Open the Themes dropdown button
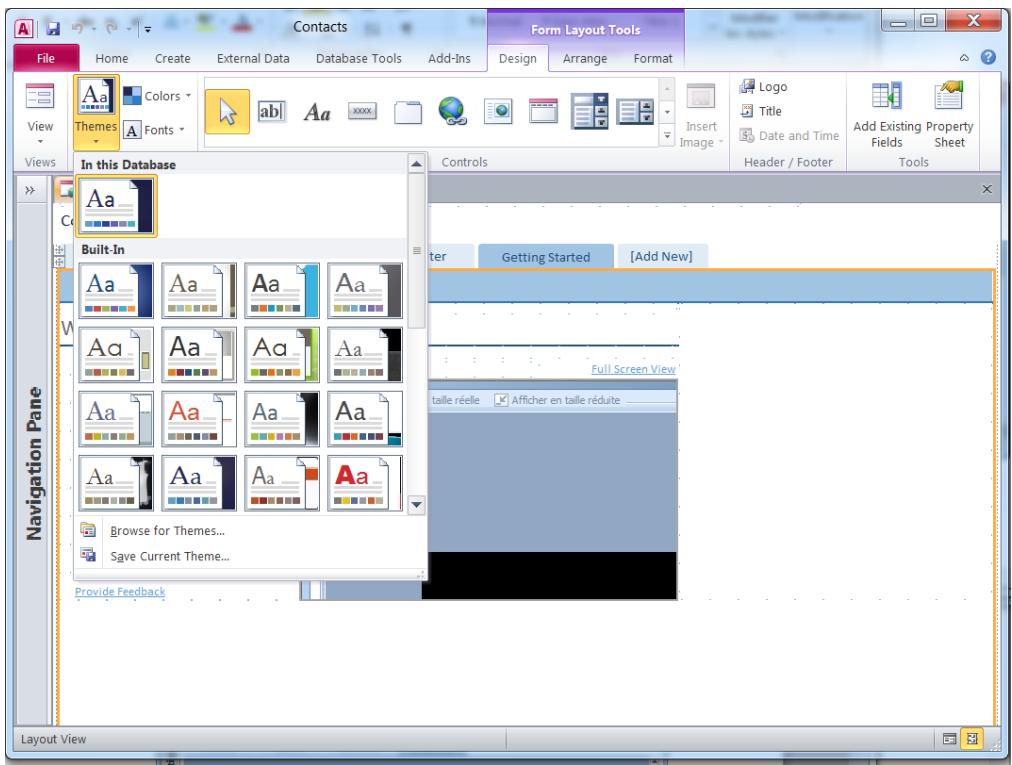 click(x=96, y=112)
